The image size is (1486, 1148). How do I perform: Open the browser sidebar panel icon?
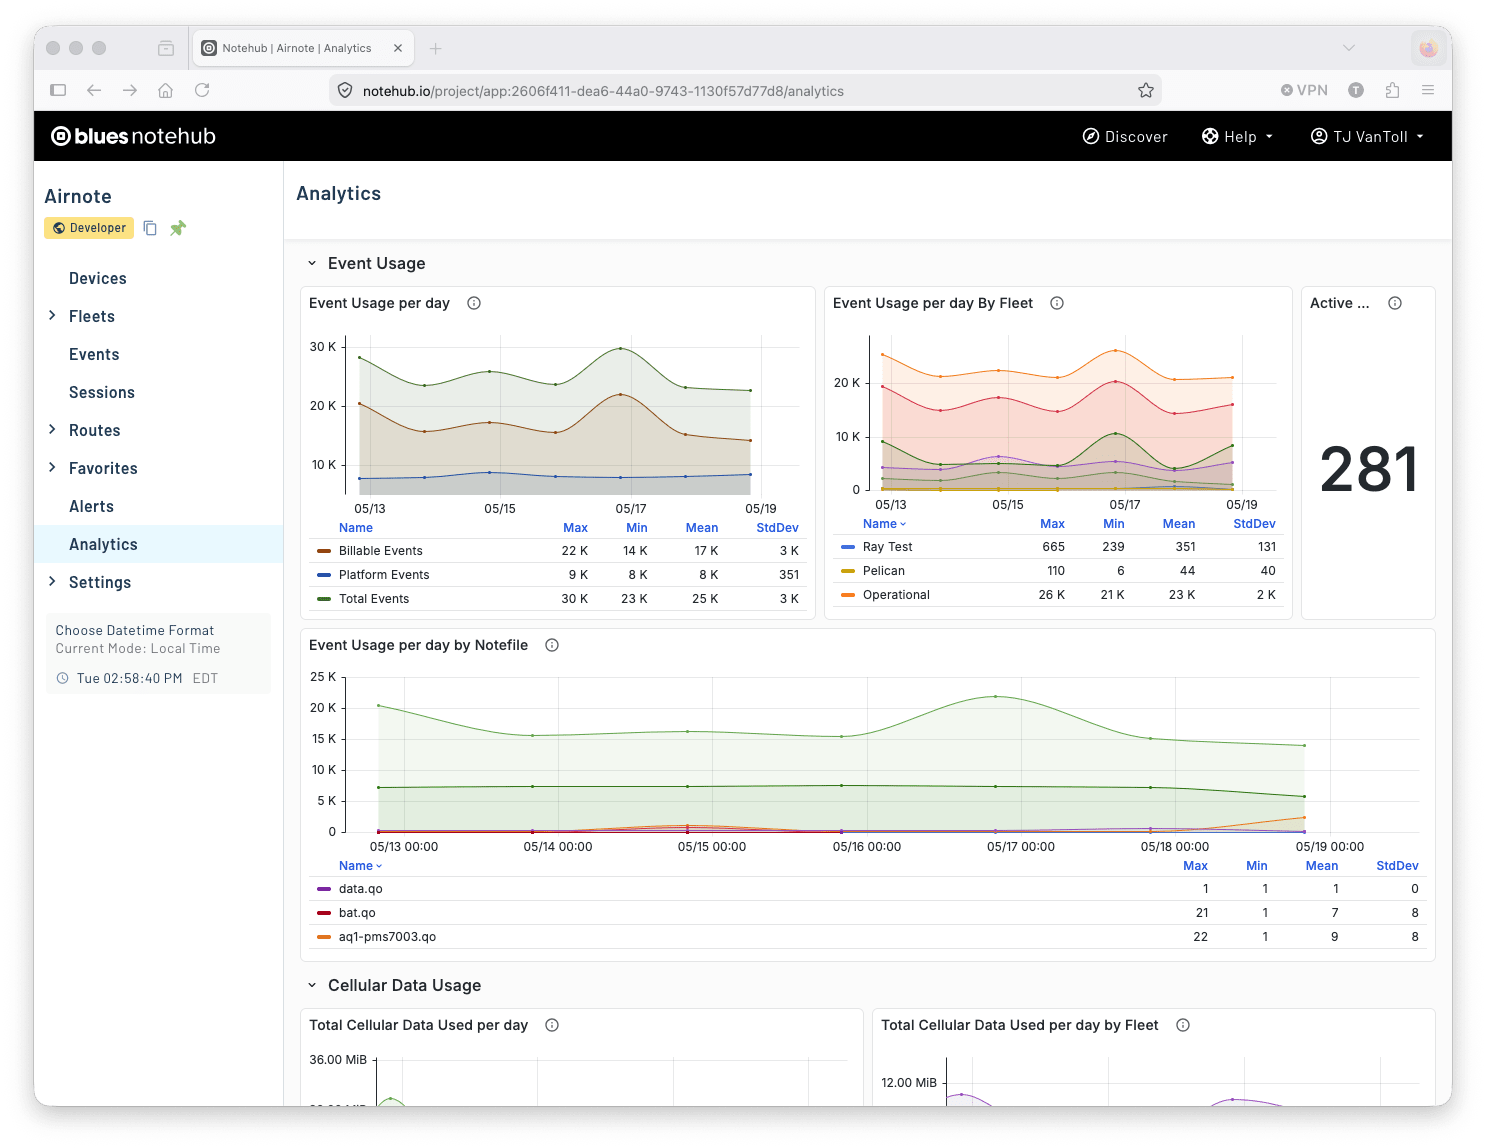click(58, 90)
